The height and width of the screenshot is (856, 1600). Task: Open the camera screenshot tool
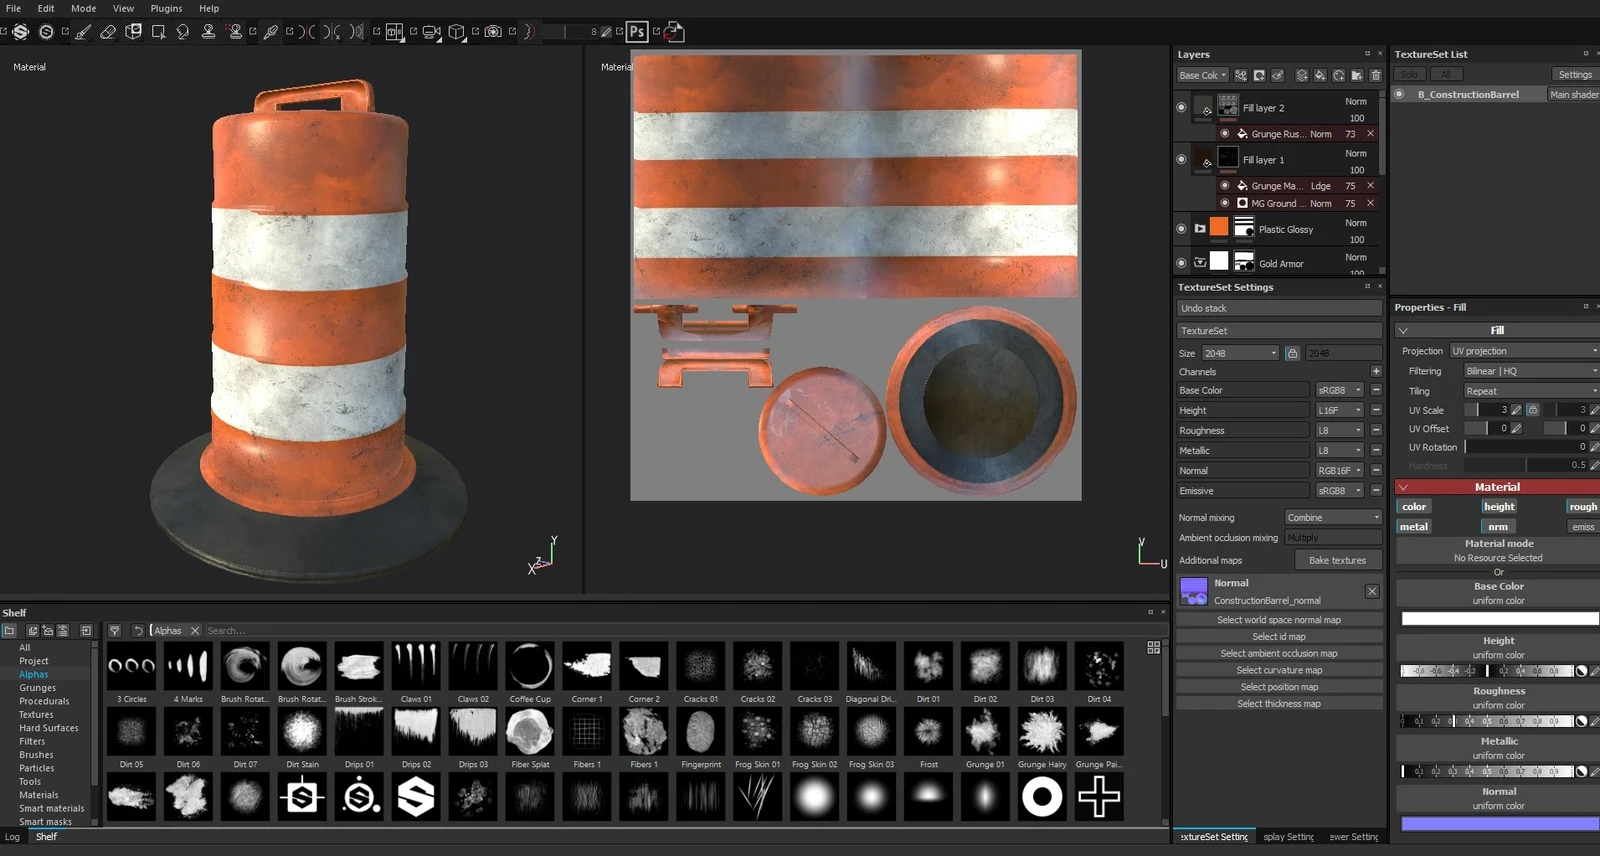[493, 32]
